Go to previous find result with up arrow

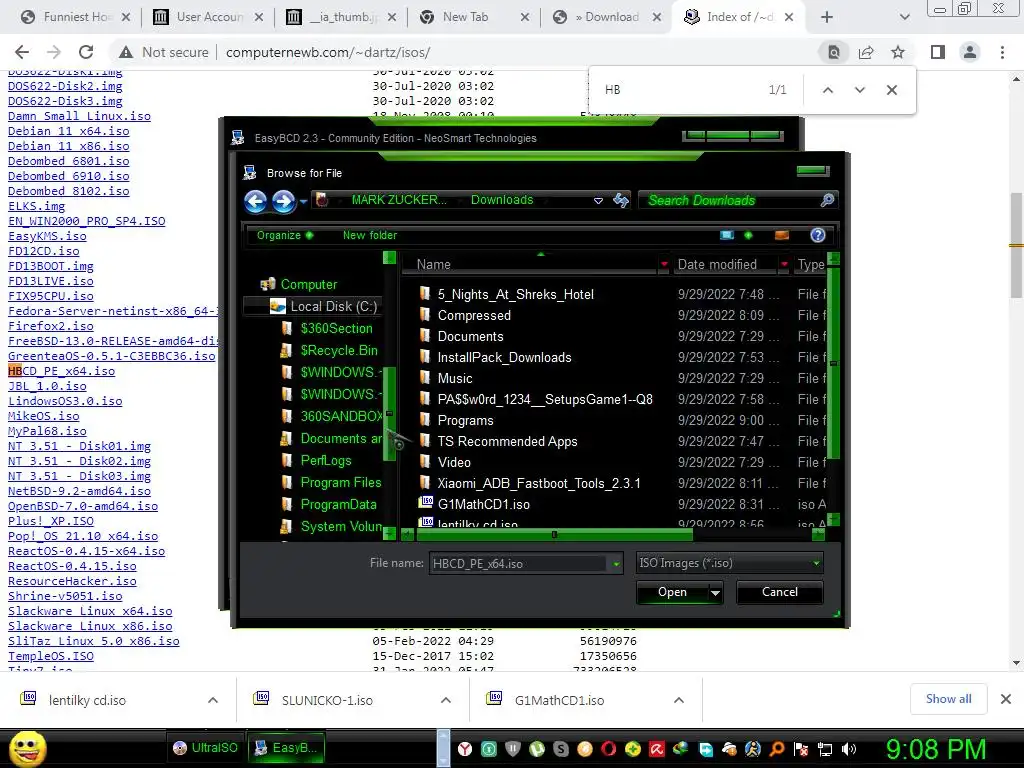point(827,90)
